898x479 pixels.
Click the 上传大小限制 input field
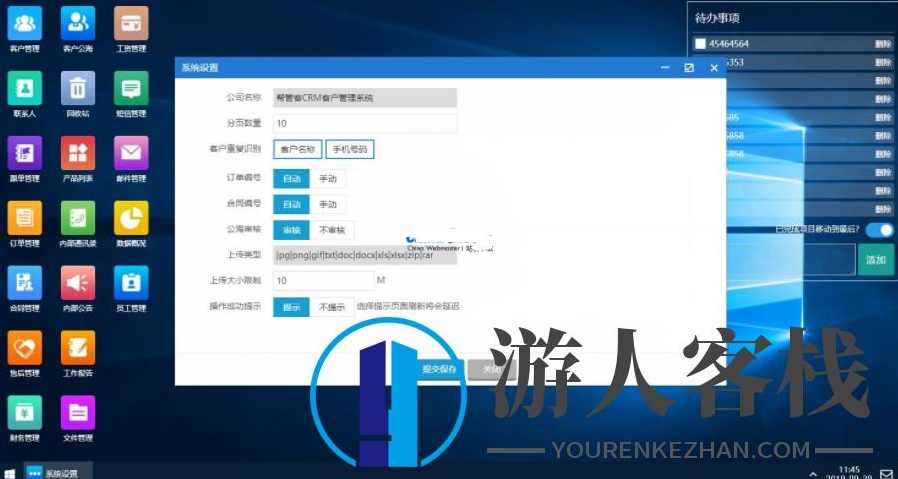324,281
